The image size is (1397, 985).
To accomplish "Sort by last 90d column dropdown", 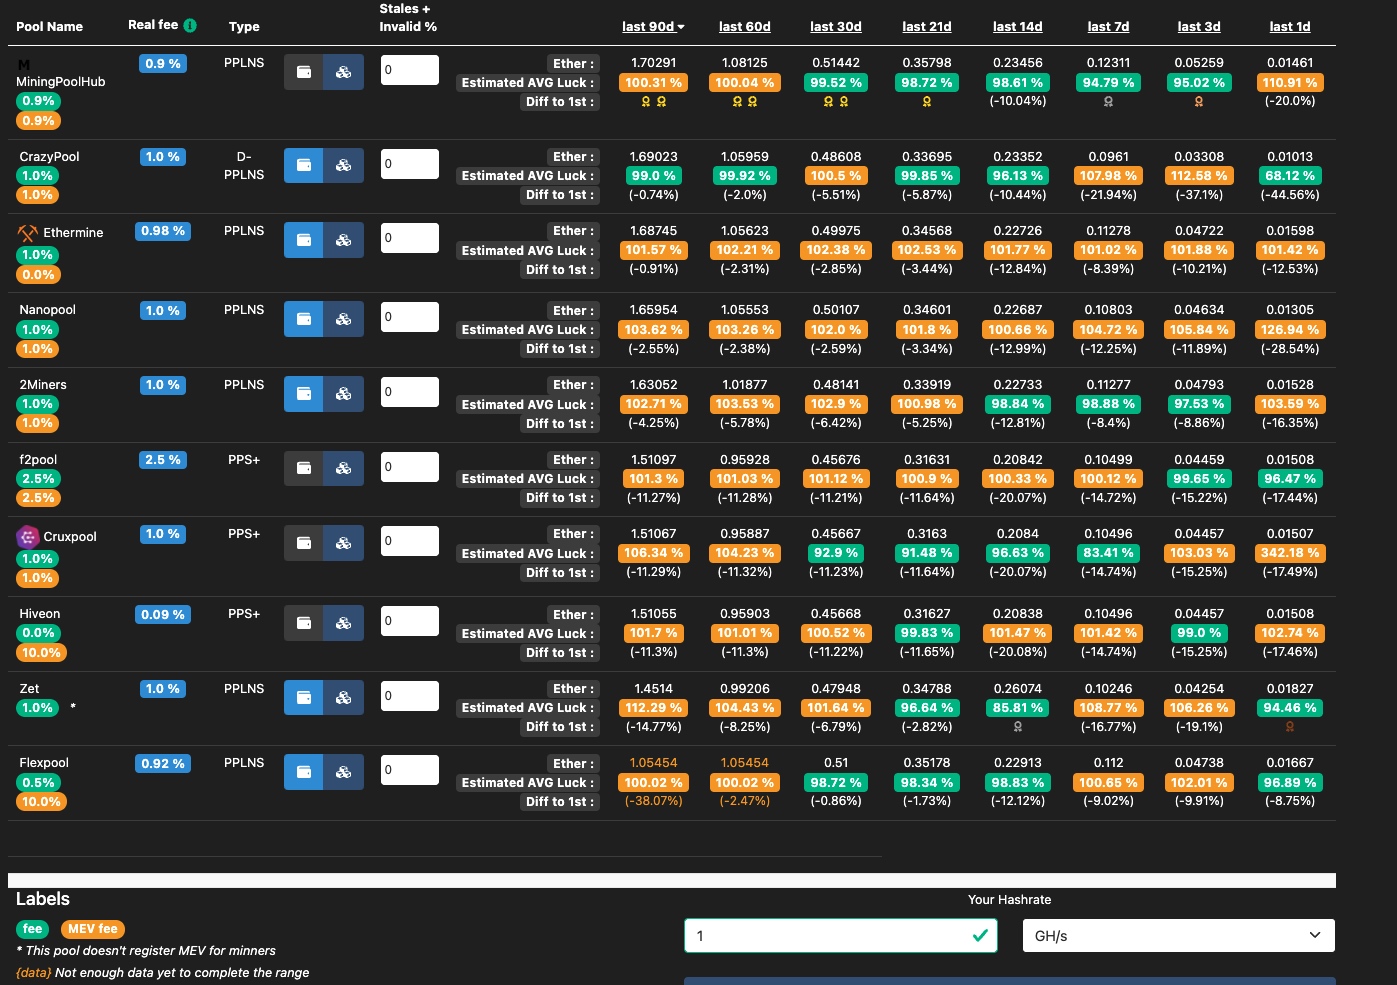I will [x=653, y=26].
